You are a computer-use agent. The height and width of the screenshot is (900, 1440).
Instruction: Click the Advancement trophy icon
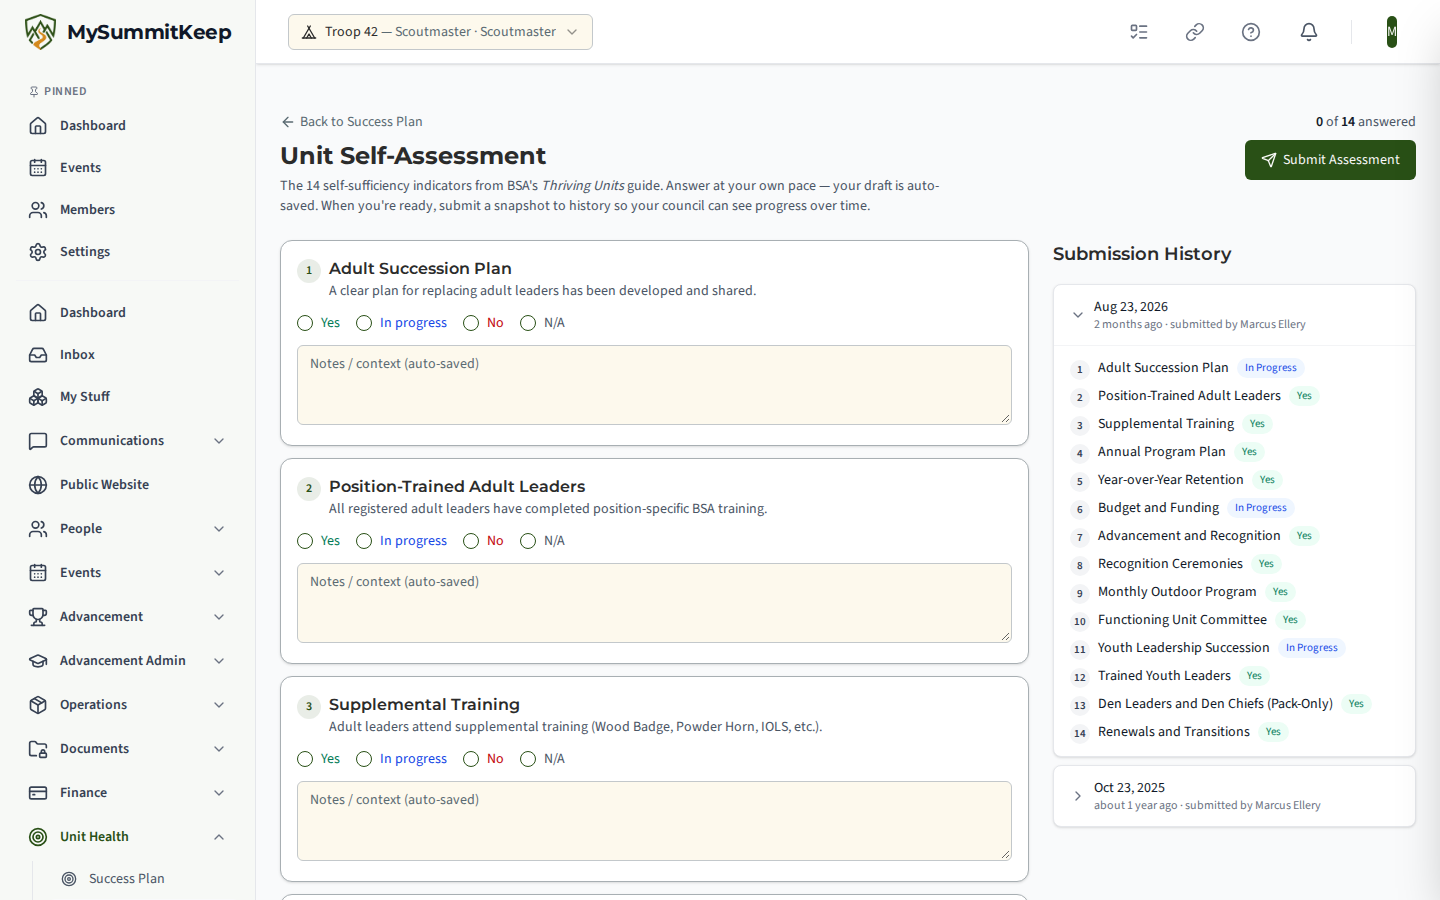coord(38,616)
